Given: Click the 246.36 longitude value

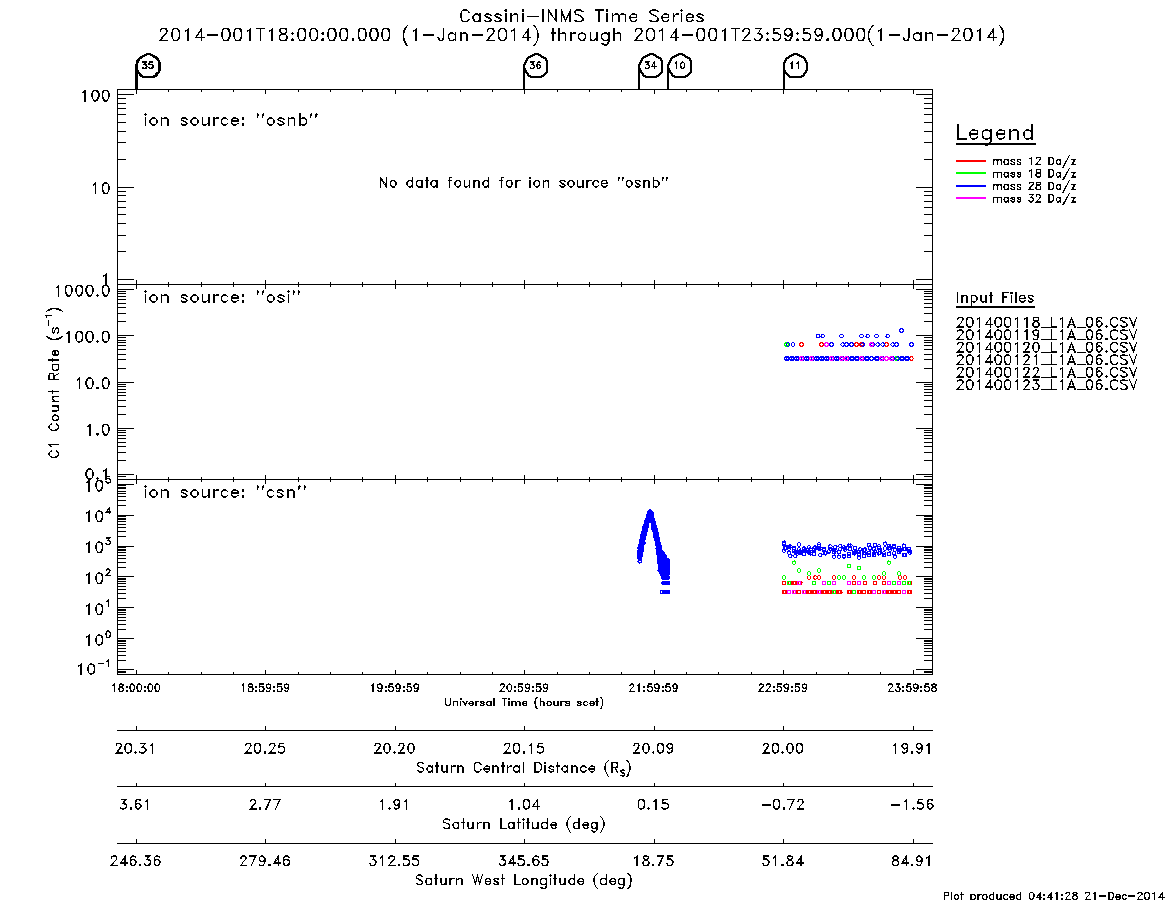Looking at the screenshot, I should (135, 861).
